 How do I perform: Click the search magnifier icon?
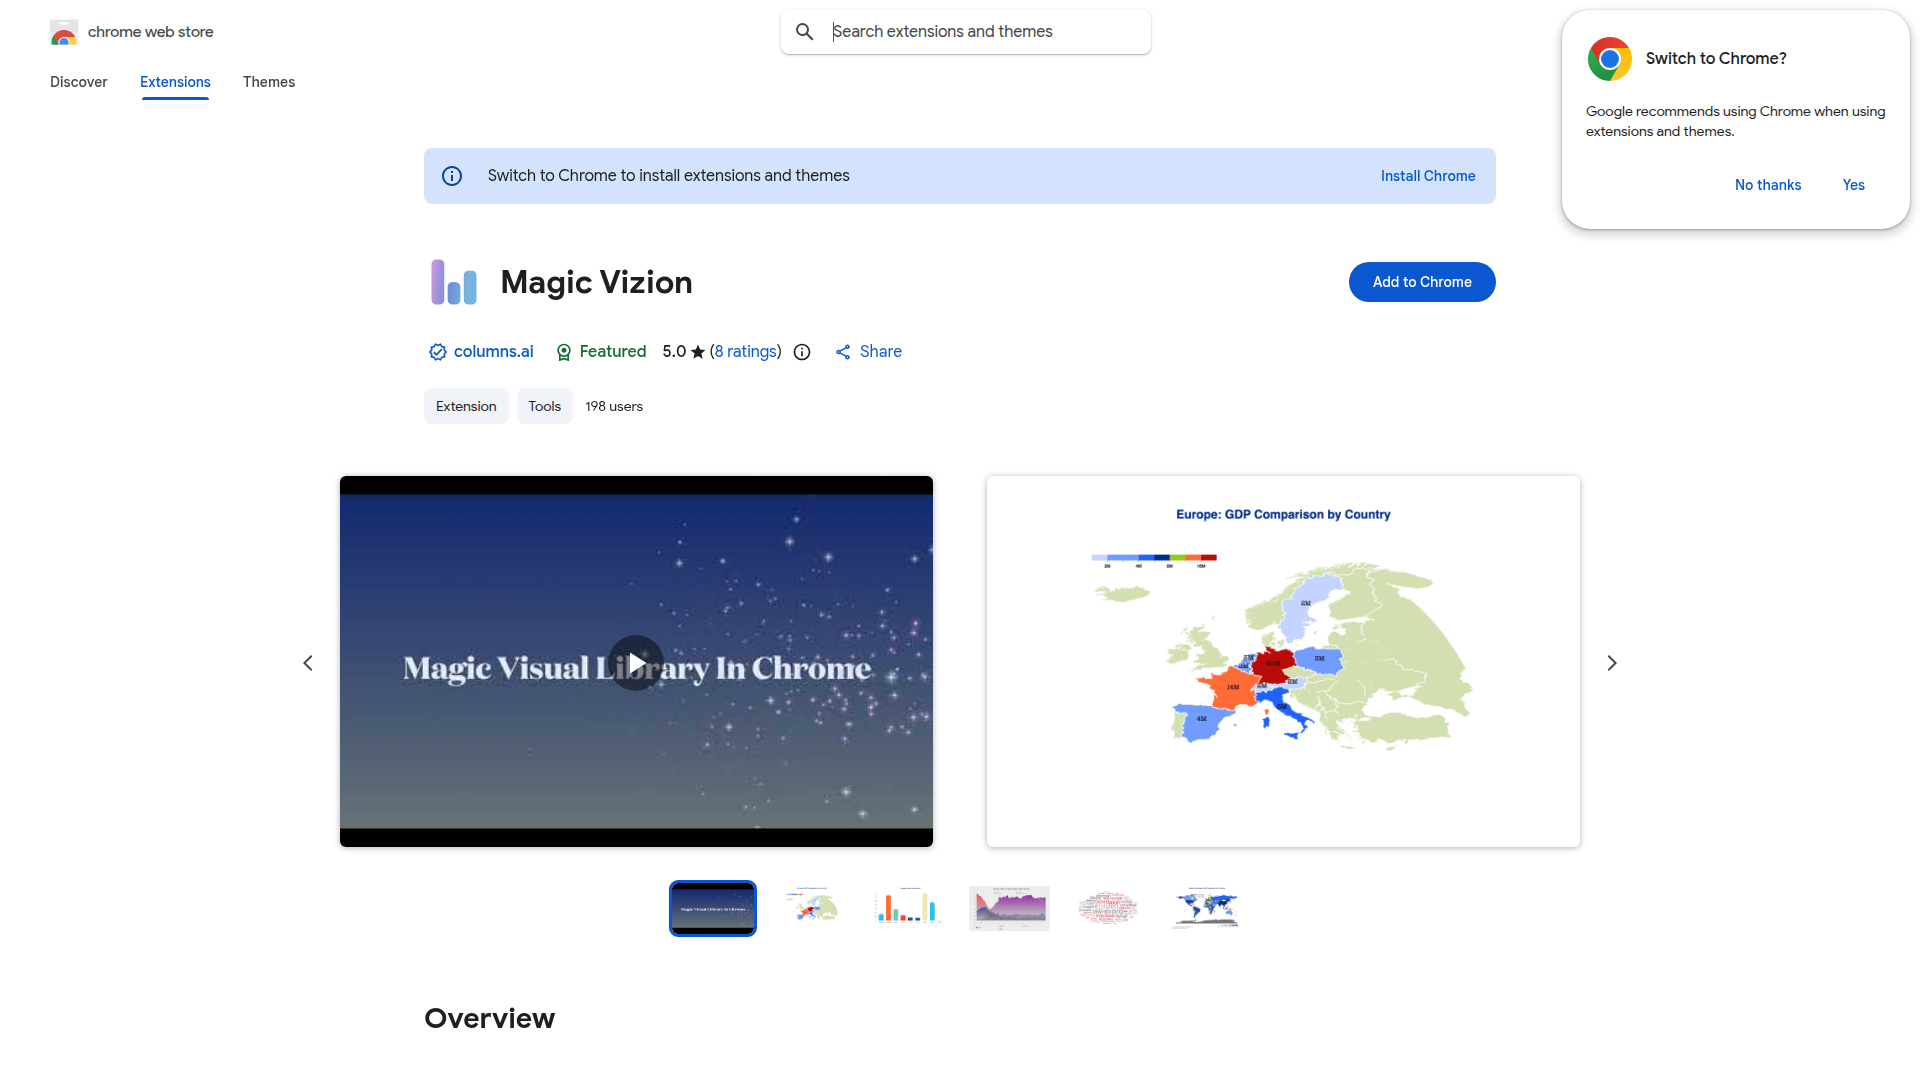click(805, 32)
